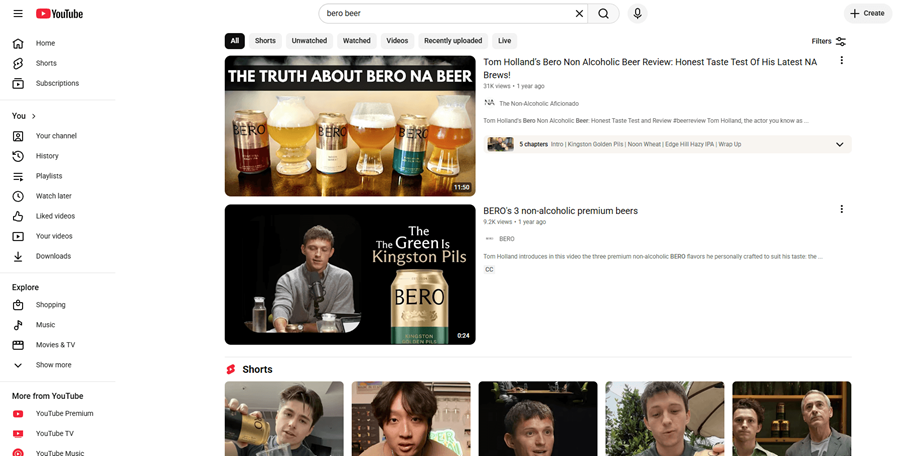Click the chapters preview thumbnail
Image resolution: width=900 pixels, height=456 pixels.
pos(500,144)
